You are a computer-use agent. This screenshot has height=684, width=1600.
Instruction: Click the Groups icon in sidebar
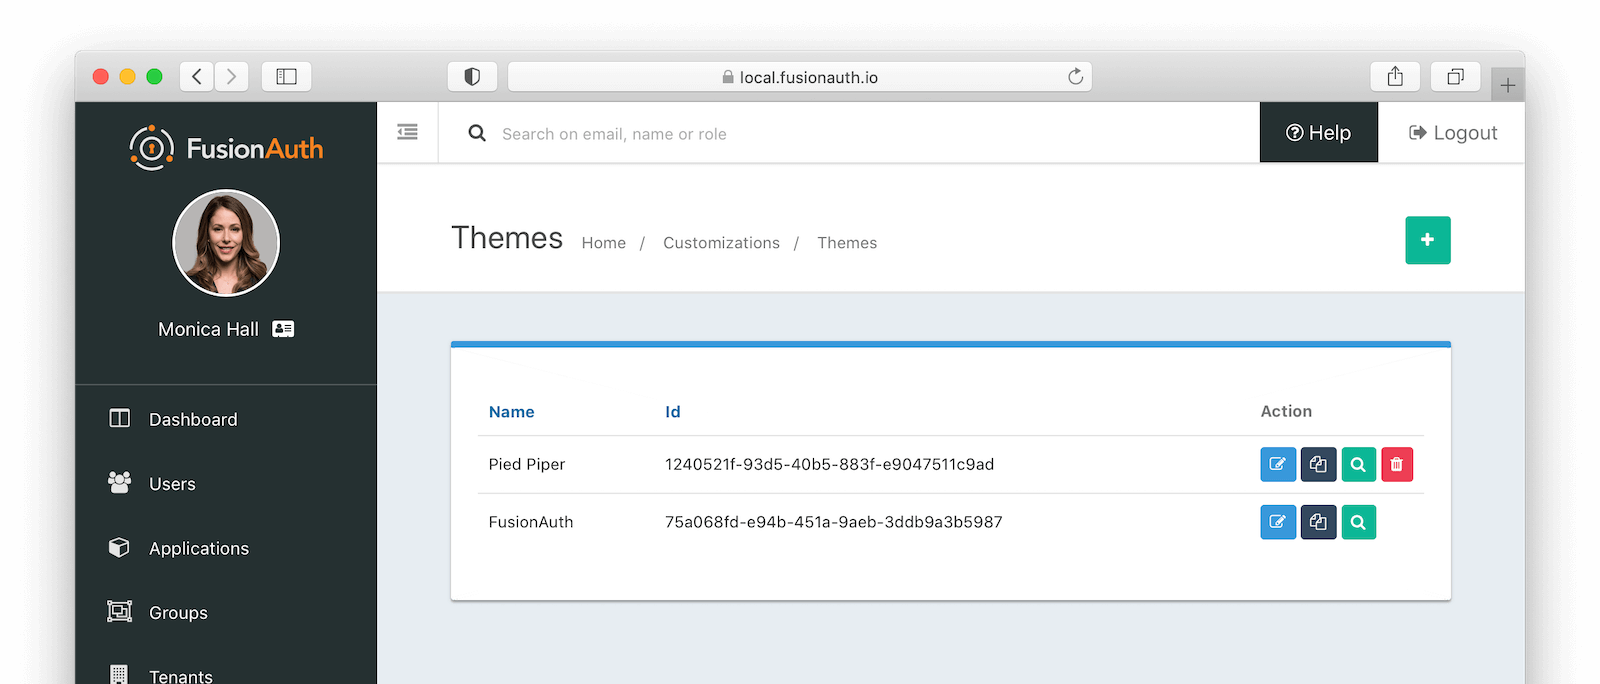coord(119,611)
